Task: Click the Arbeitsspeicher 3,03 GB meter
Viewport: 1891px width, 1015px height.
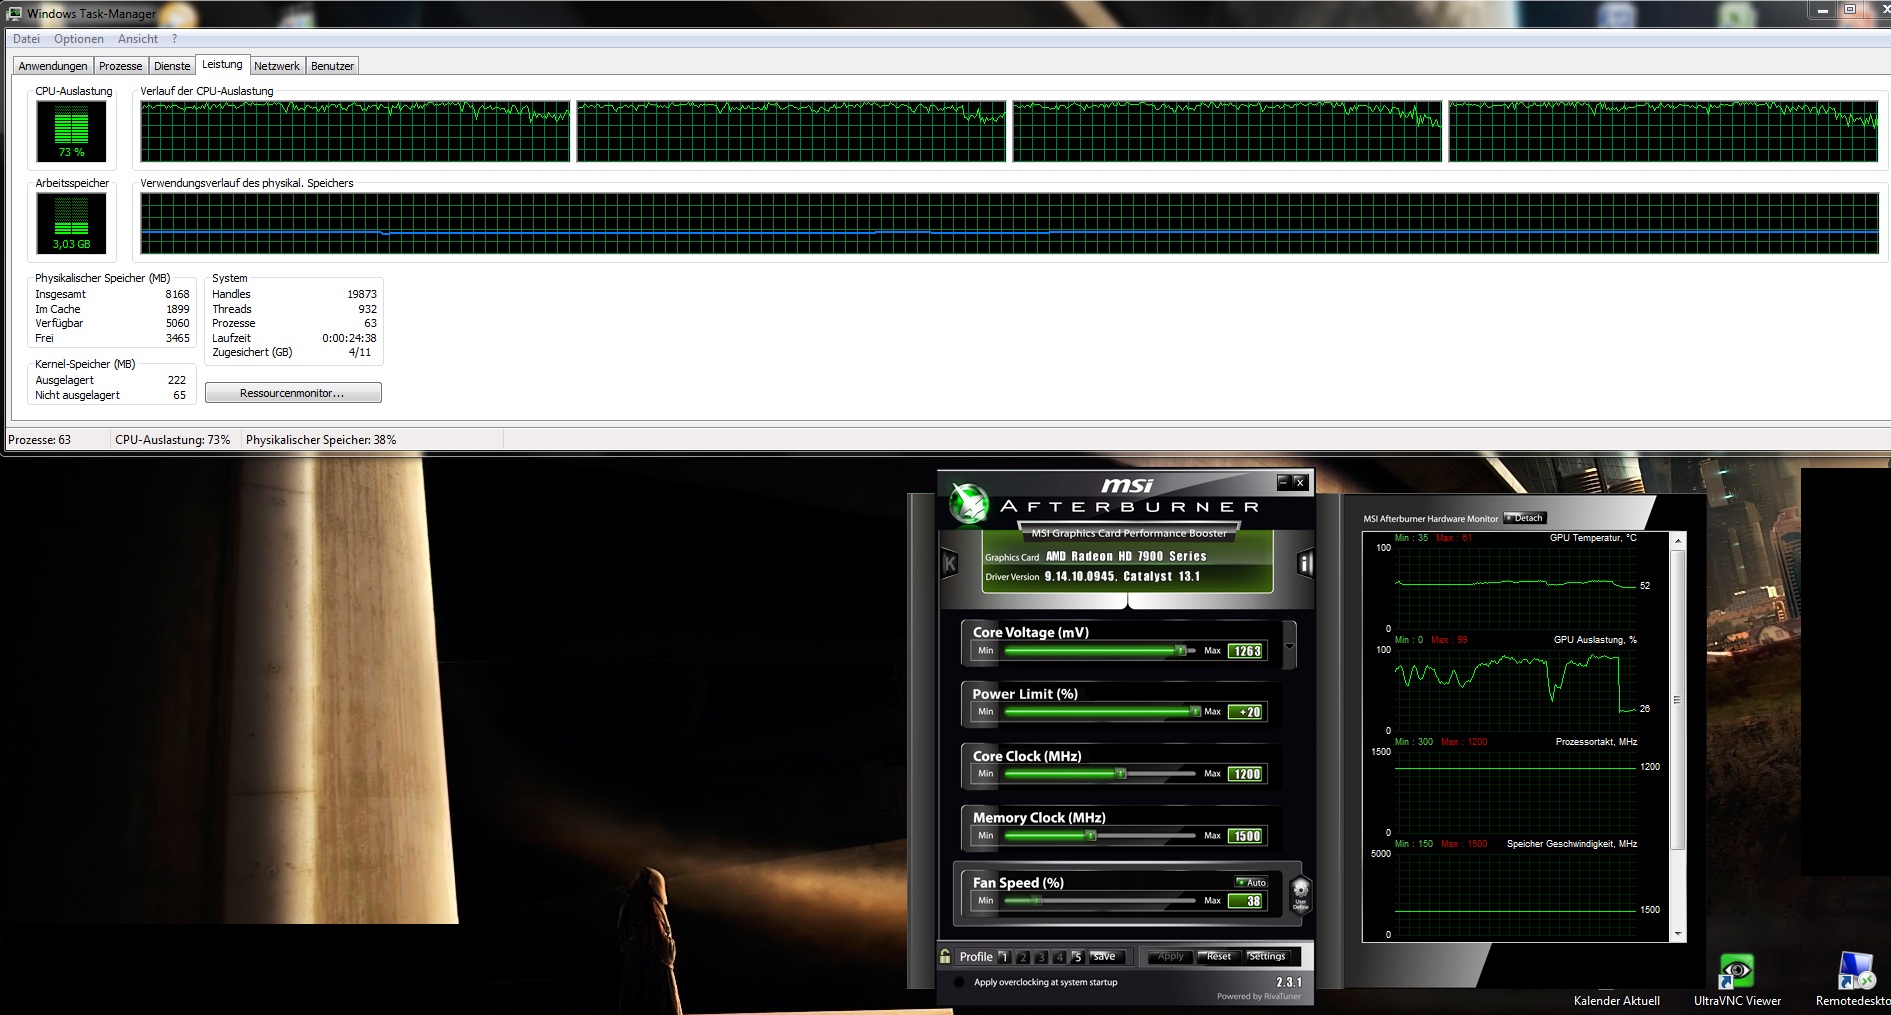Action: point(71,223)
